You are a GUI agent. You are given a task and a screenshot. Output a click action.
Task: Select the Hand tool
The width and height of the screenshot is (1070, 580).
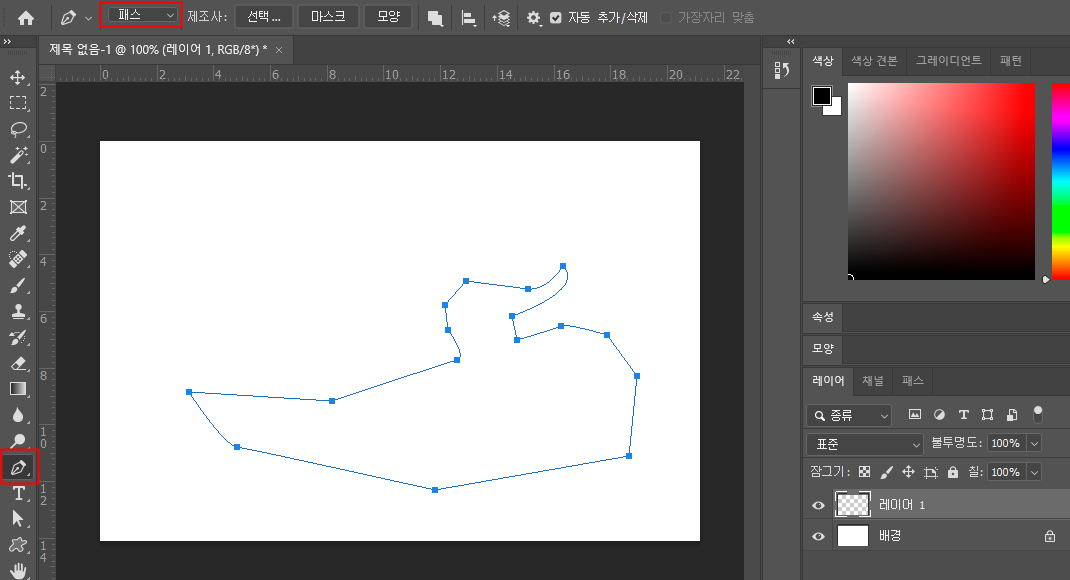[18, 571]
